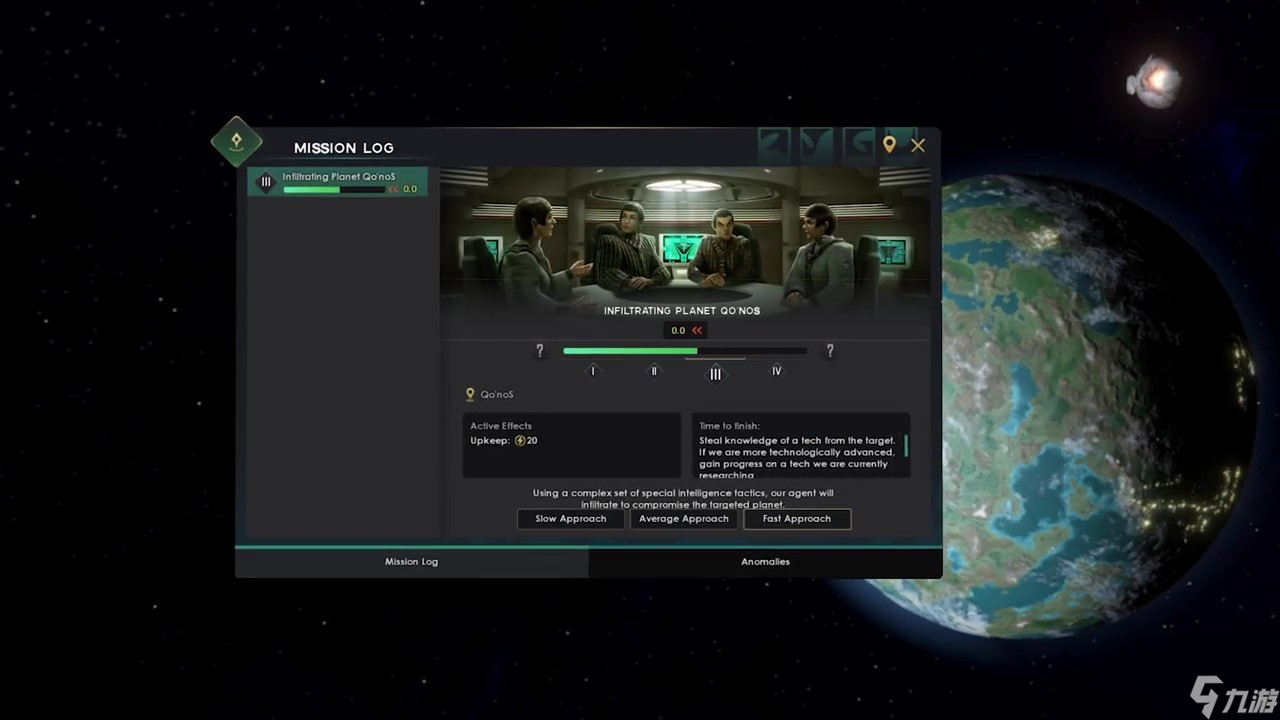
Task: Click the third faded header tab icon
Action: [859, 145]
